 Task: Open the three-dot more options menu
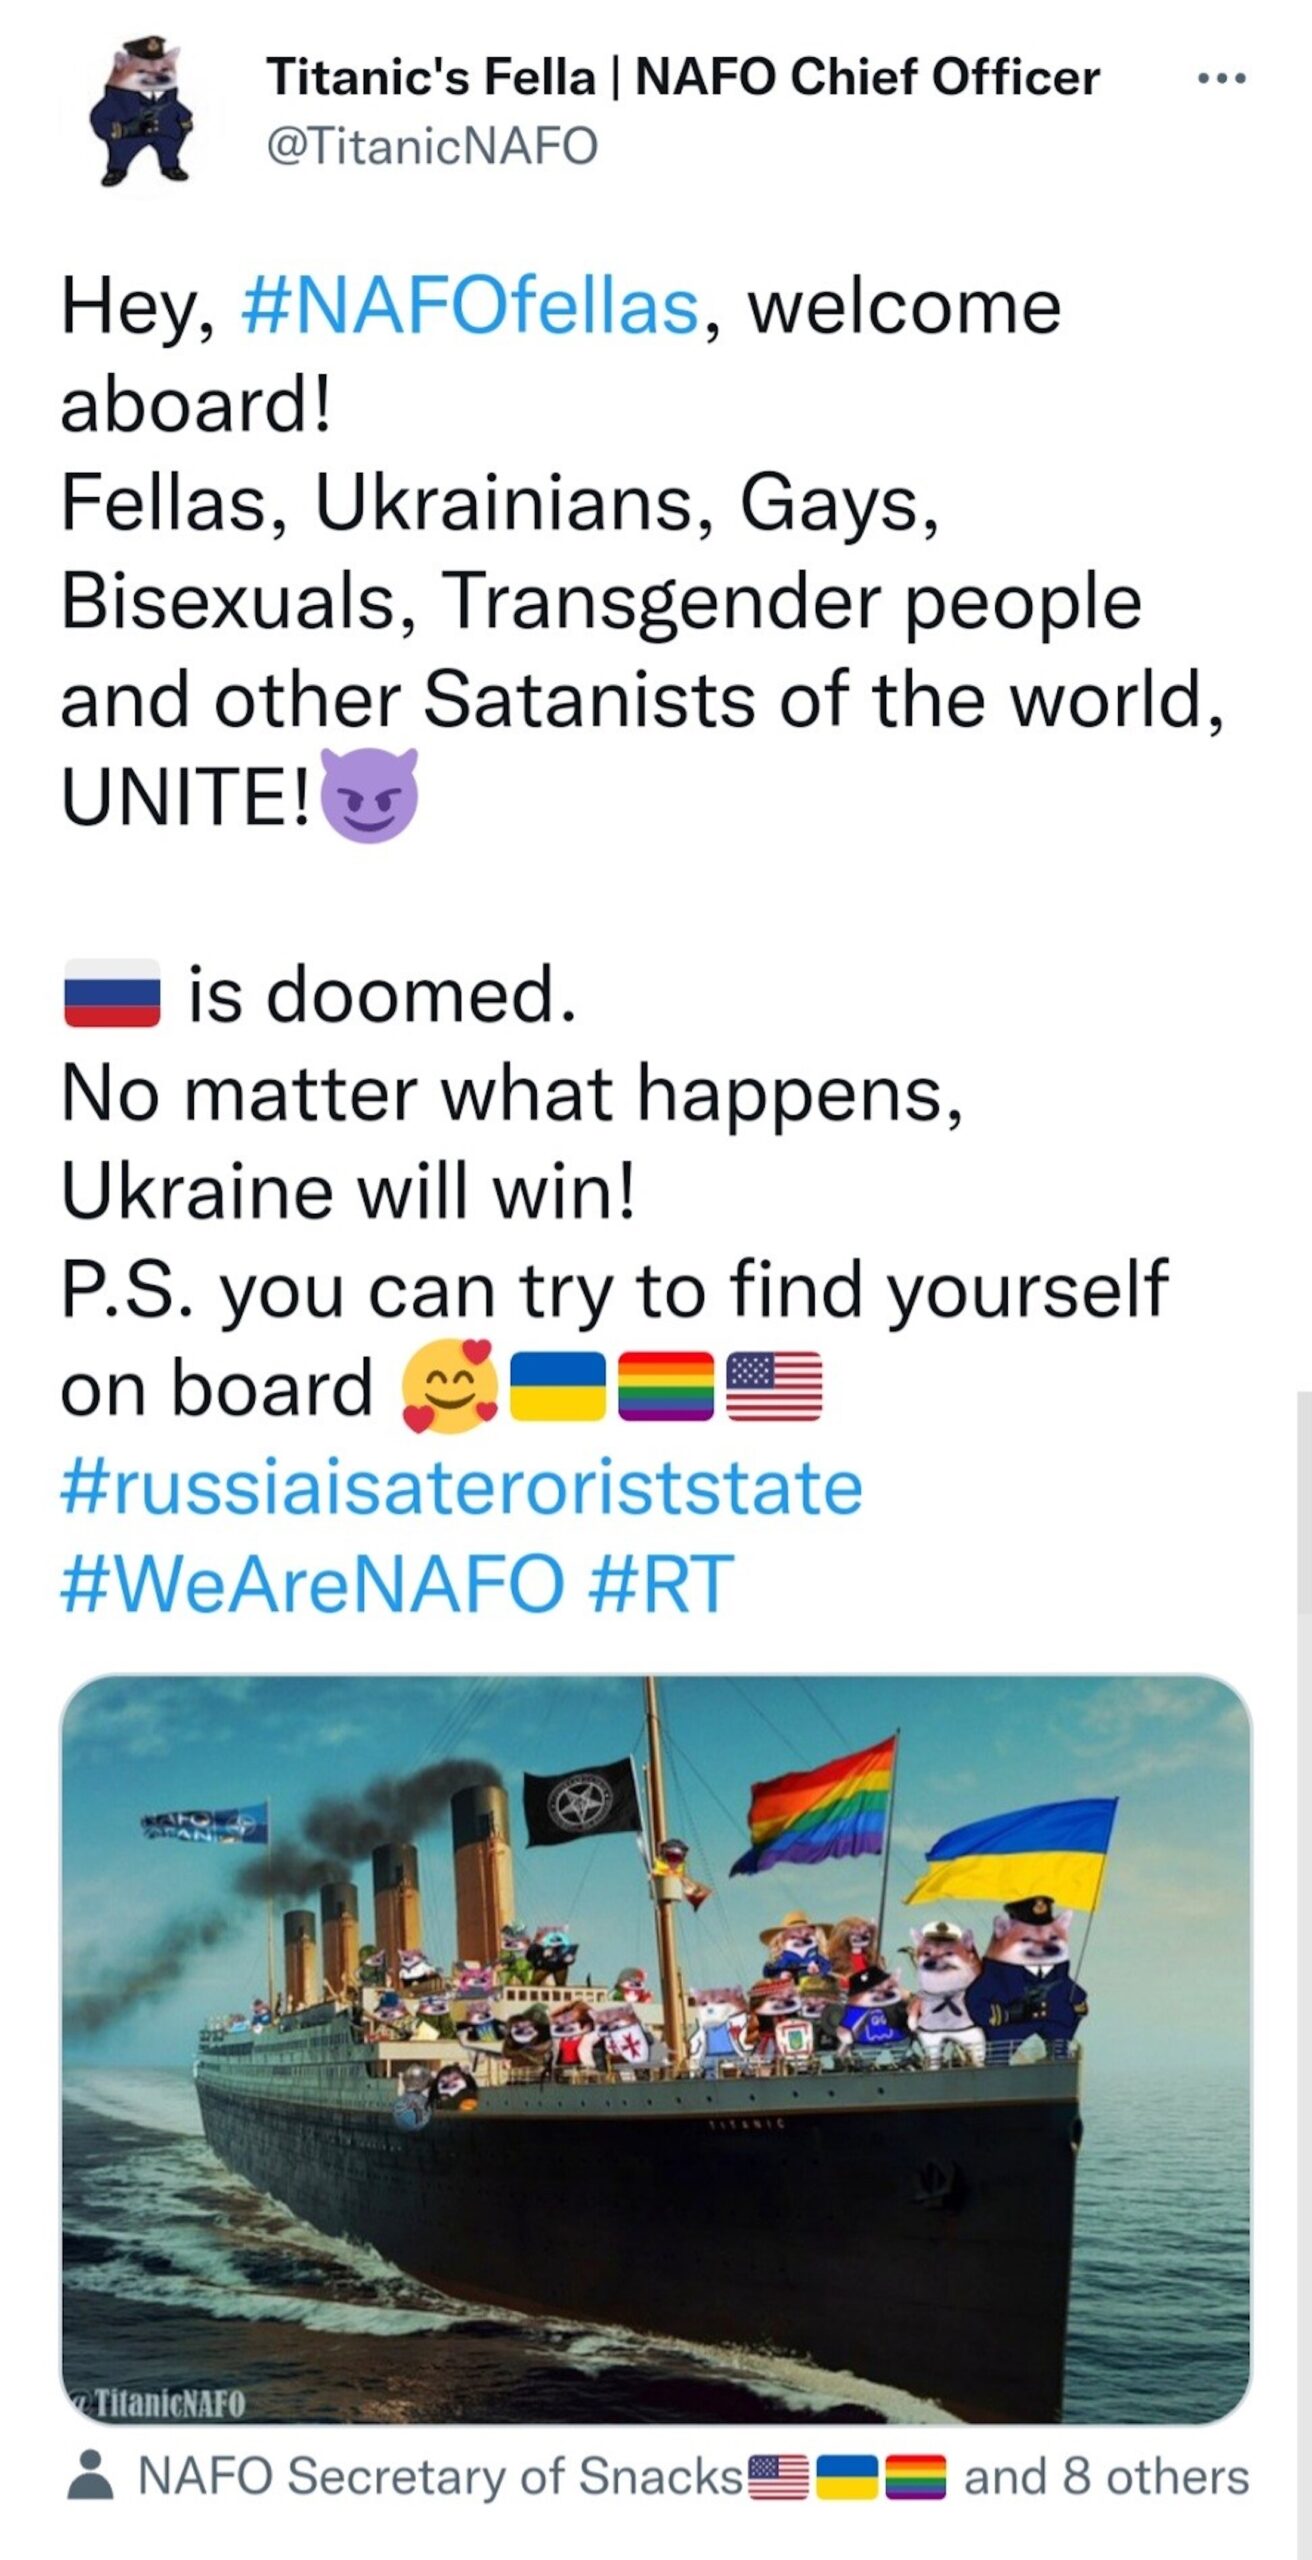point(1222,78)
